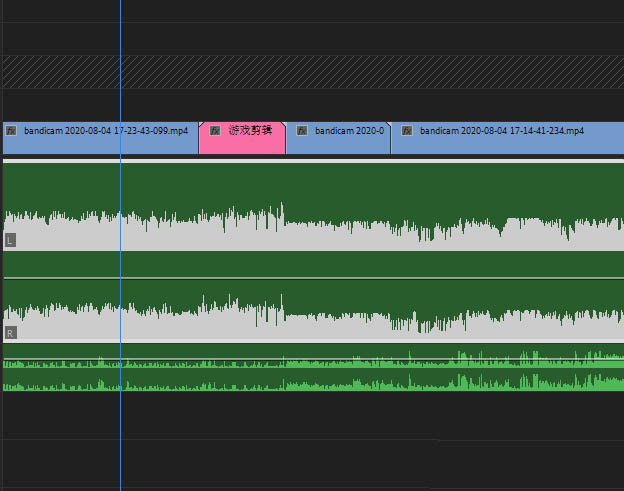624x491 pixels.
Task: Click fx badge on bandicam 2020-0 clip
Action: pyautogui.click(x=302, y=131)
